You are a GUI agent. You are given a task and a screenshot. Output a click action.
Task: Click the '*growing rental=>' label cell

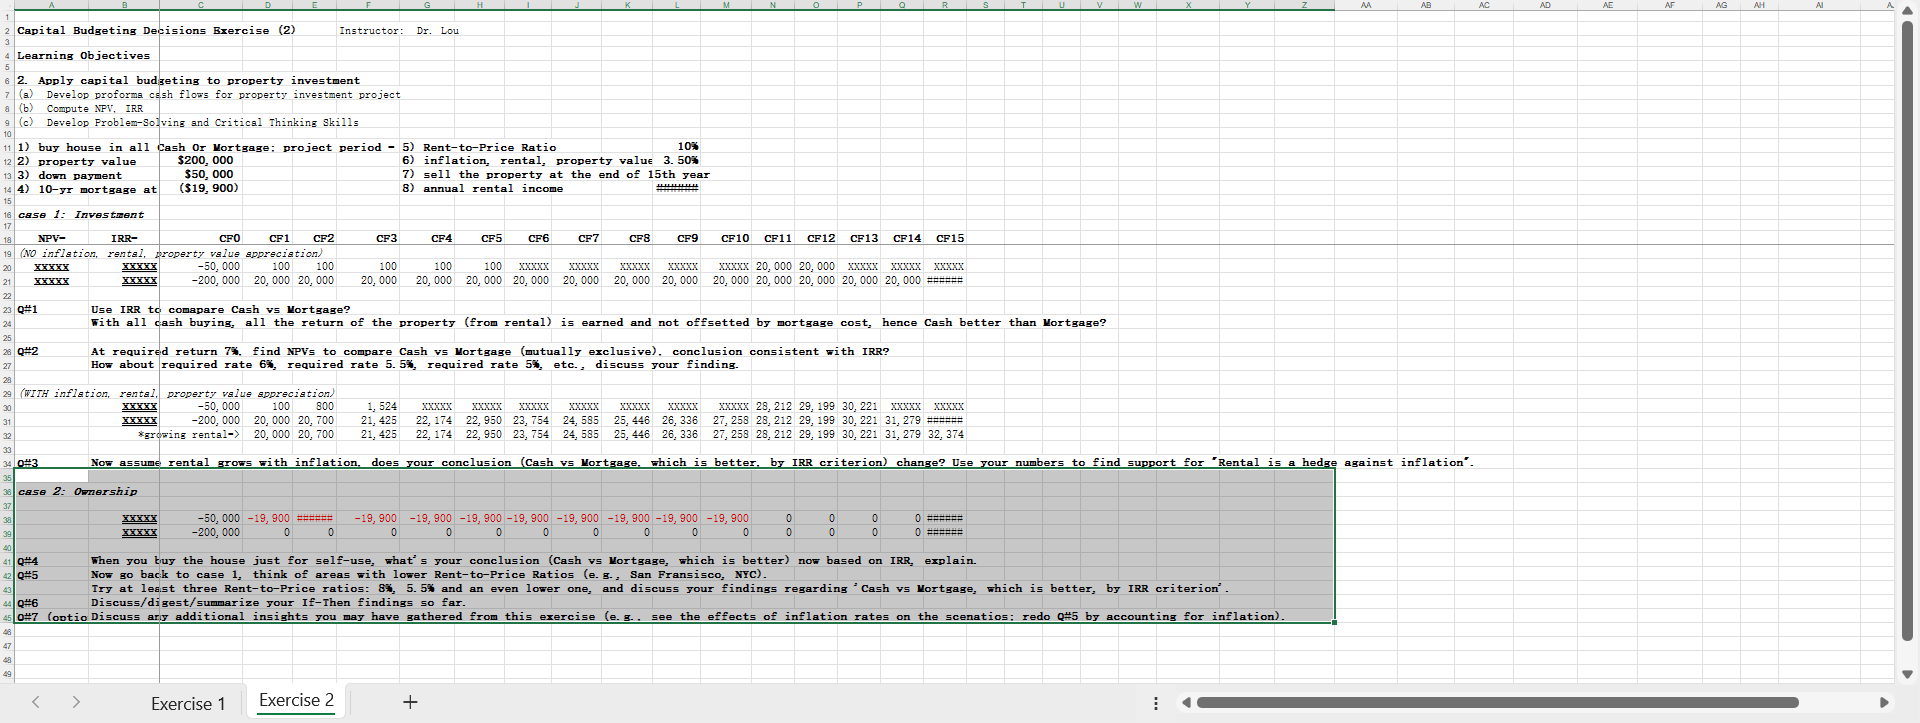coord(189,434)
